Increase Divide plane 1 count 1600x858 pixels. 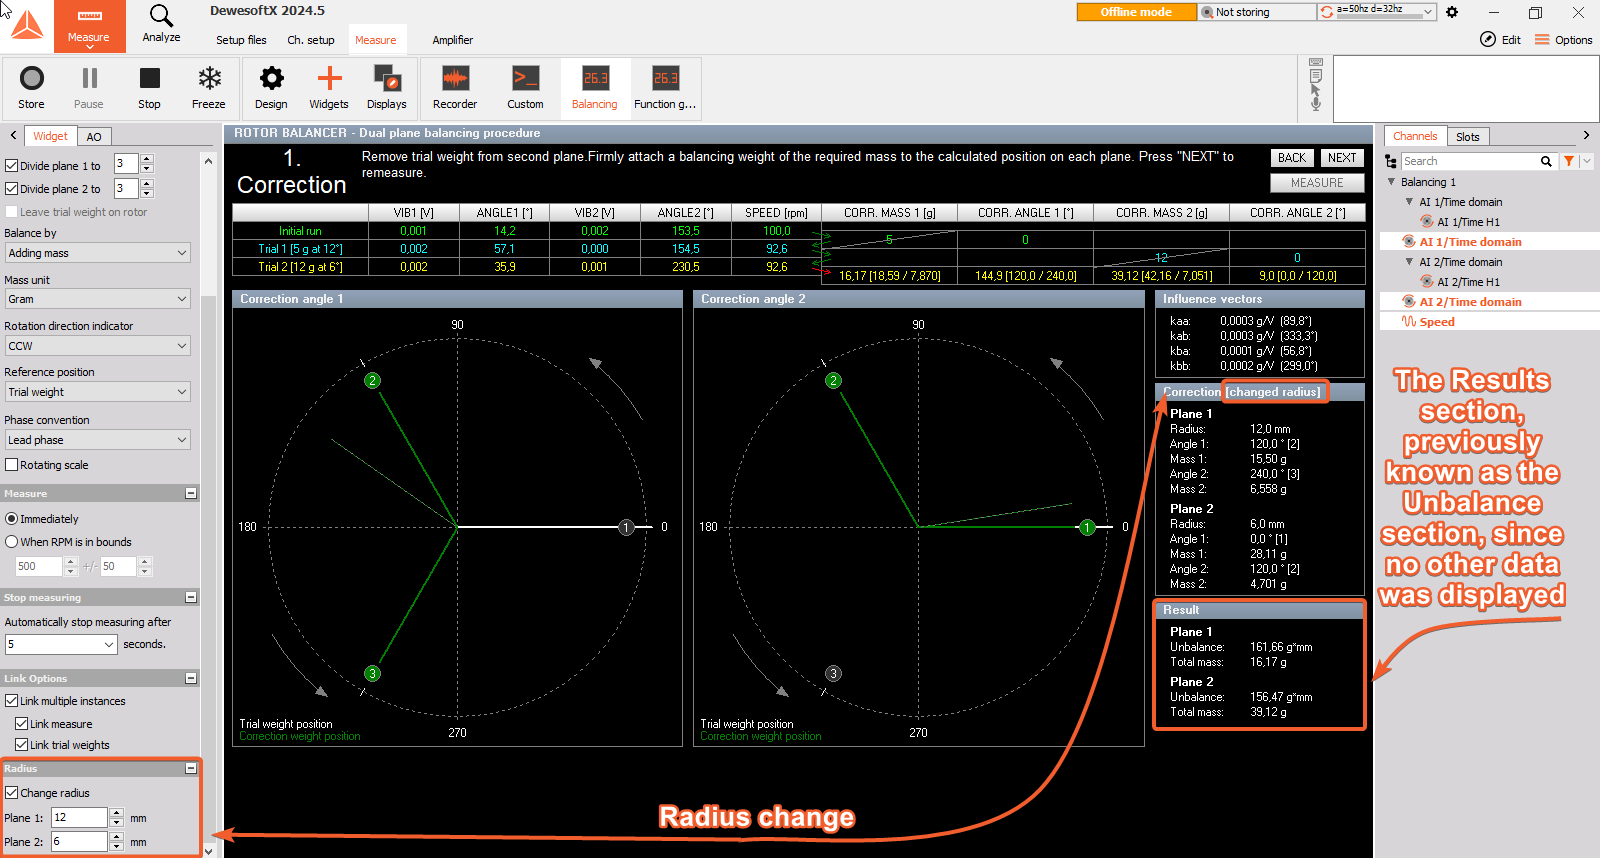click(x=147, y=159)
